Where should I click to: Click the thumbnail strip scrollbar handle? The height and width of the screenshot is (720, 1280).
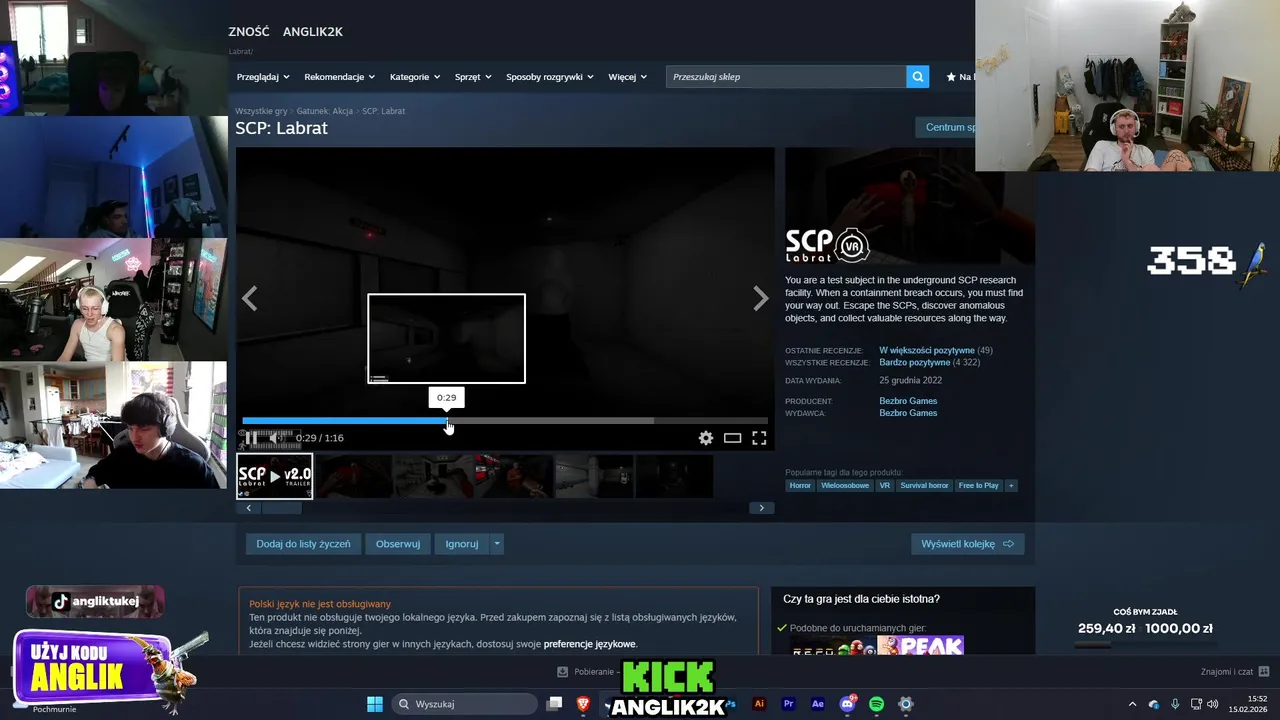pyautogui.click(x=281, y=508)
